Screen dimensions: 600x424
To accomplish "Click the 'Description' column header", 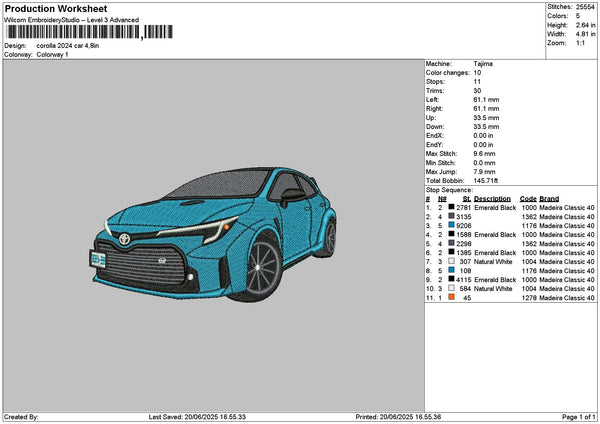I will [x=492, y=199].
